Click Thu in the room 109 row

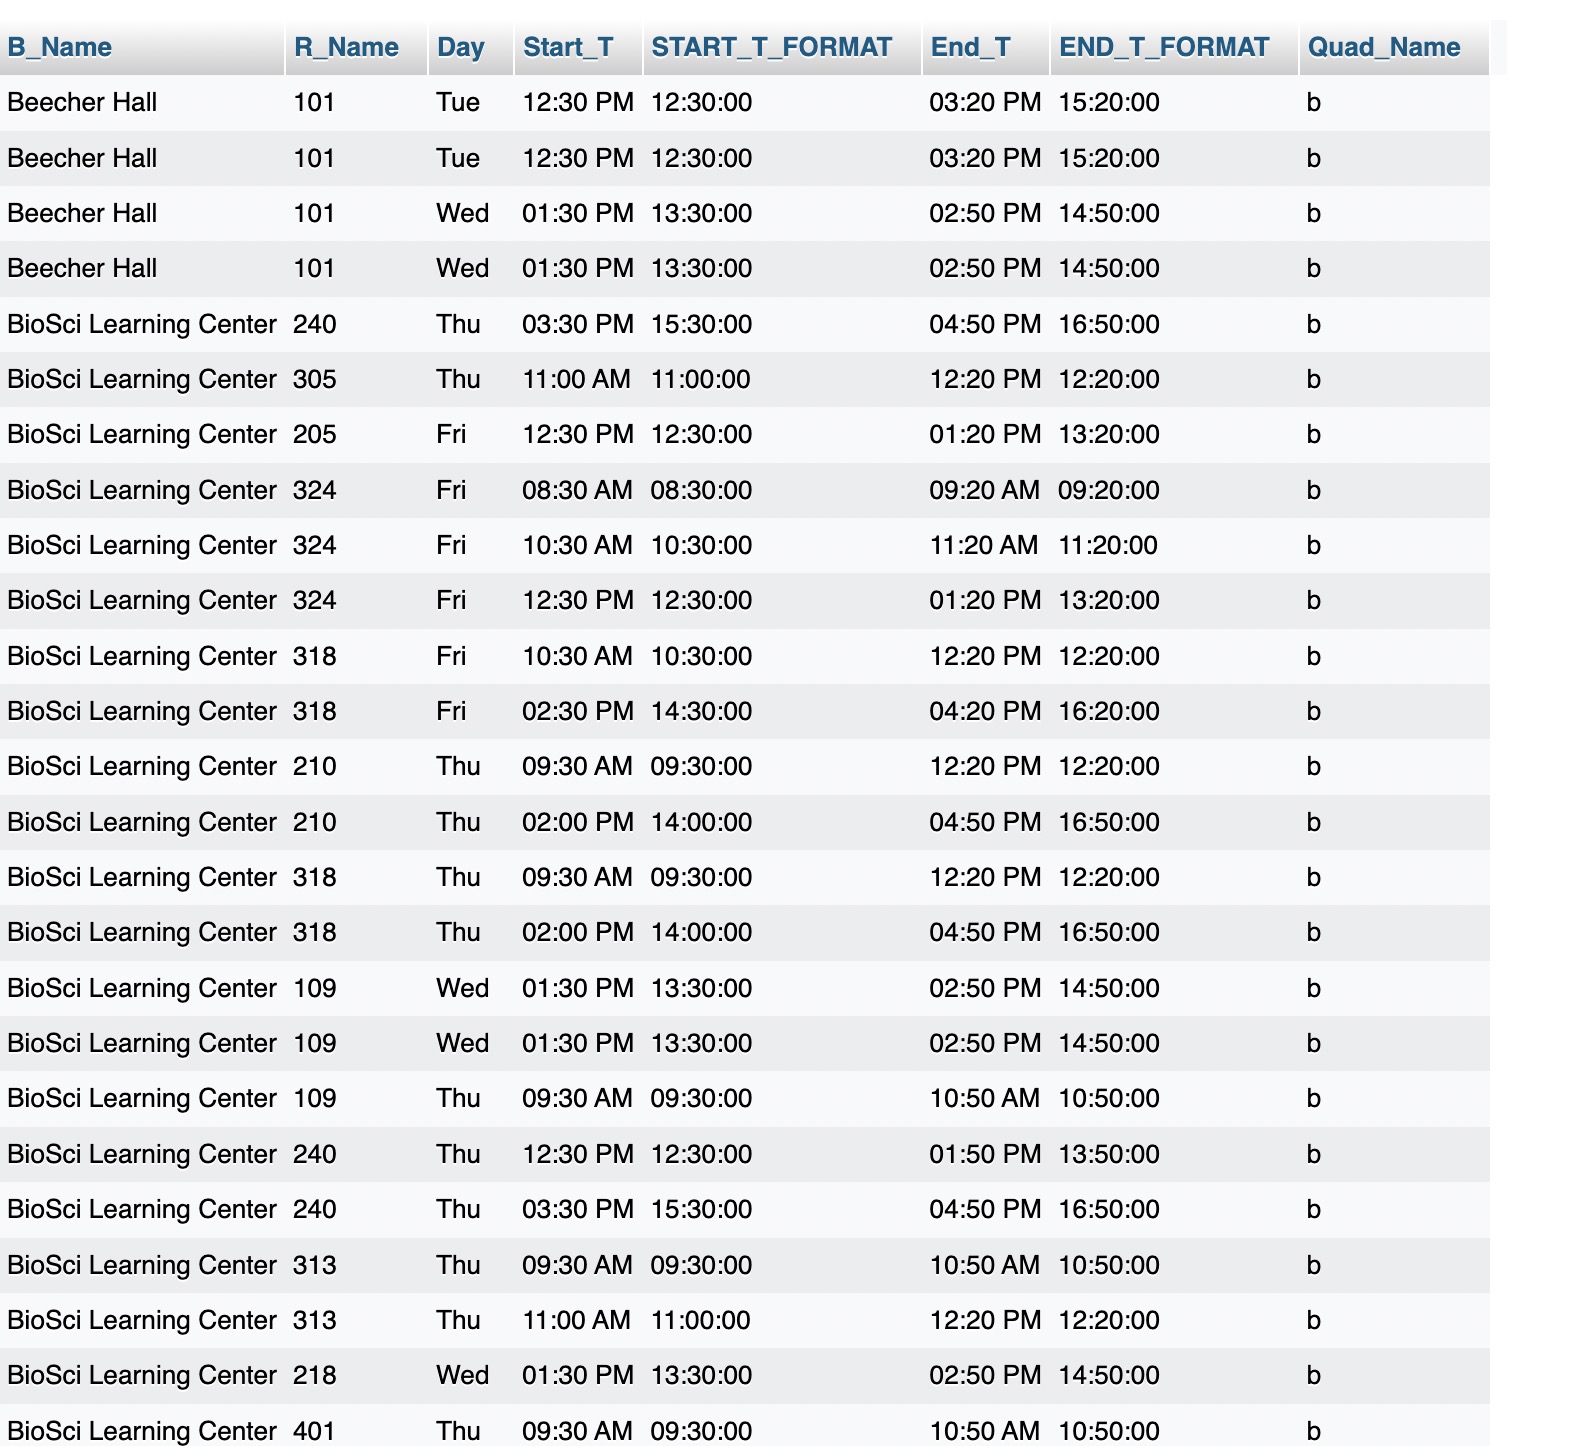(458, 1098)
